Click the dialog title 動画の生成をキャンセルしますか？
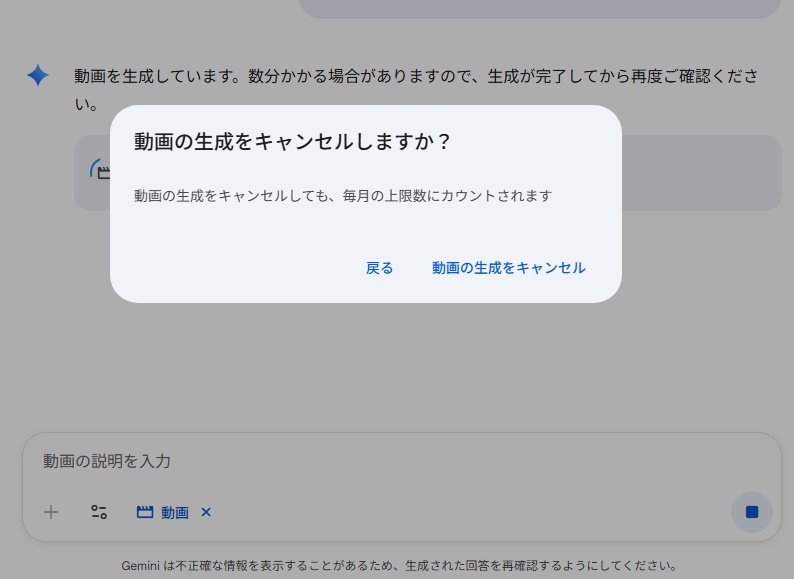 coord(293,142)
